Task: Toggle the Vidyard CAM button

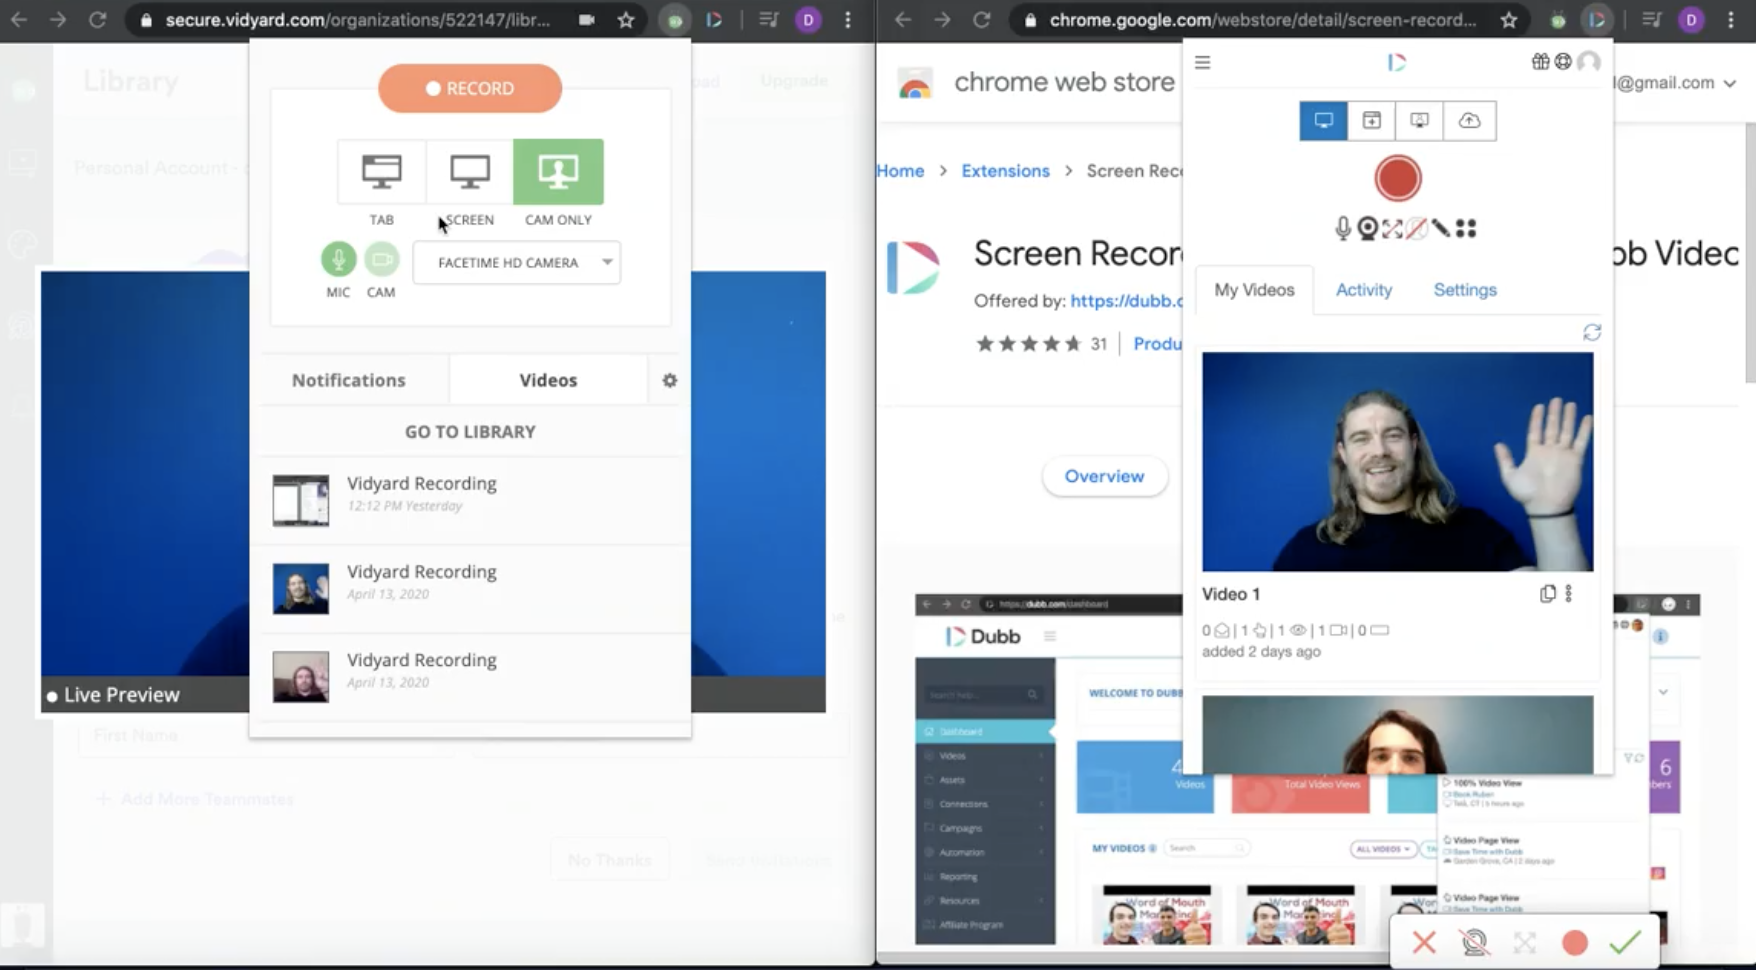Action: [x=381, y=259]
